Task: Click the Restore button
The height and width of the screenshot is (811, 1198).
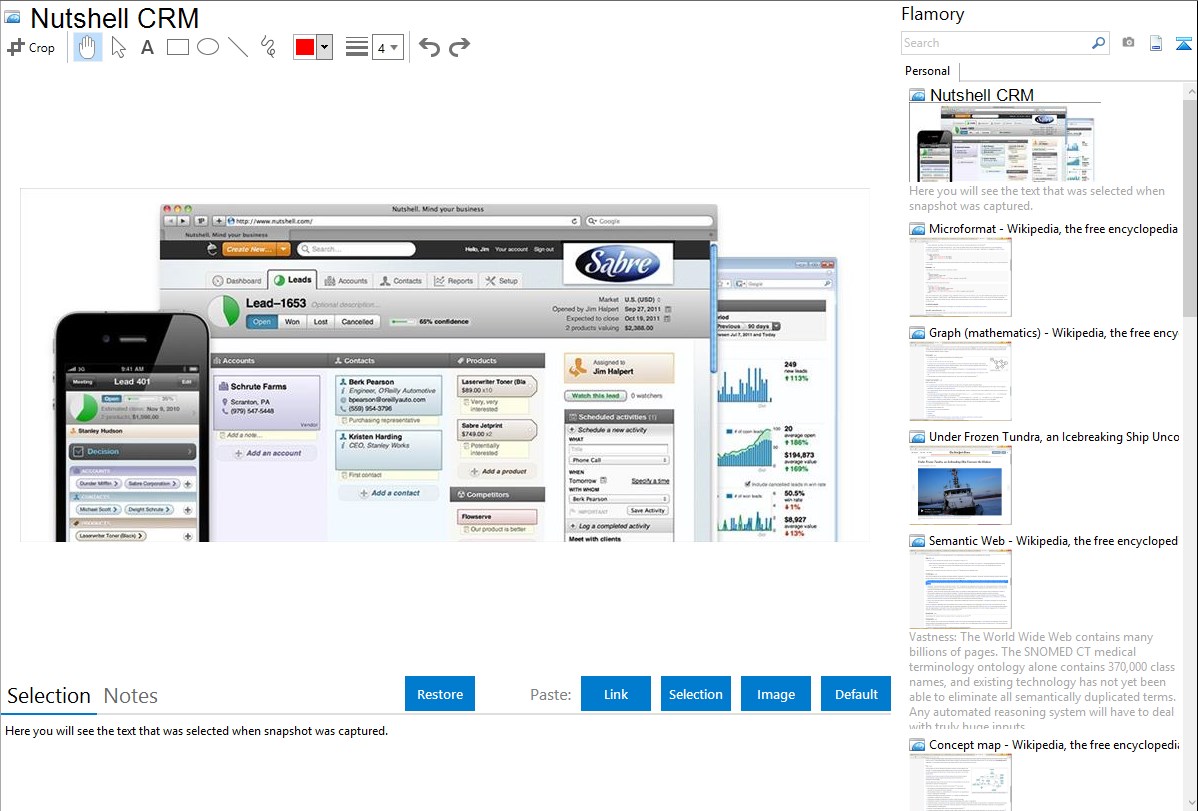Action: [x=440, y=694]
